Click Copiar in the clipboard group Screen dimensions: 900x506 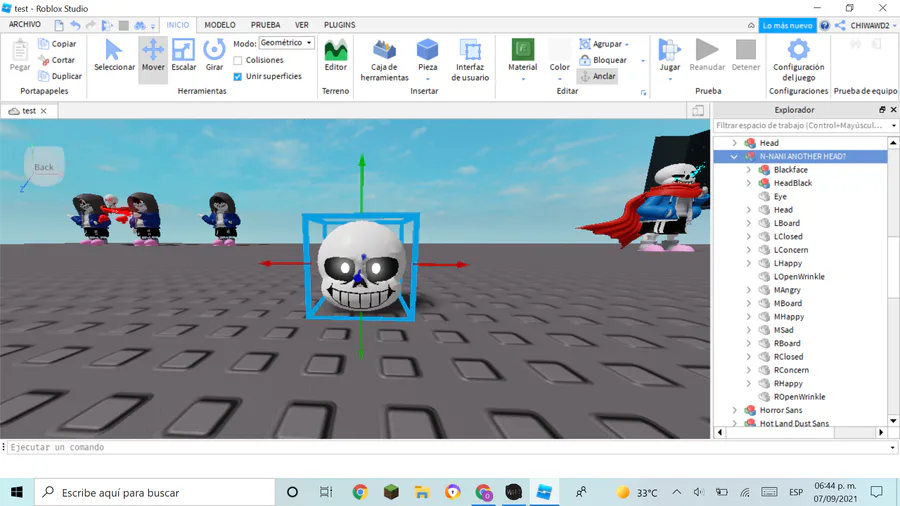(x=57, y=44)
